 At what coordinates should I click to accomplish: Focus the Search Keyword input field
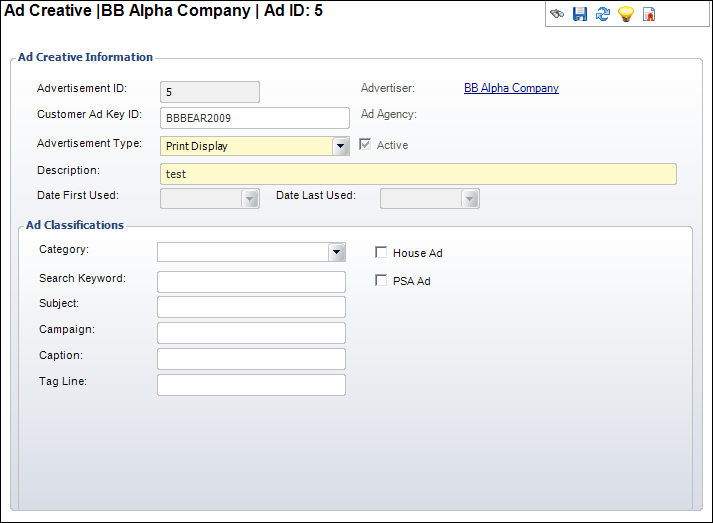(251, 281)
